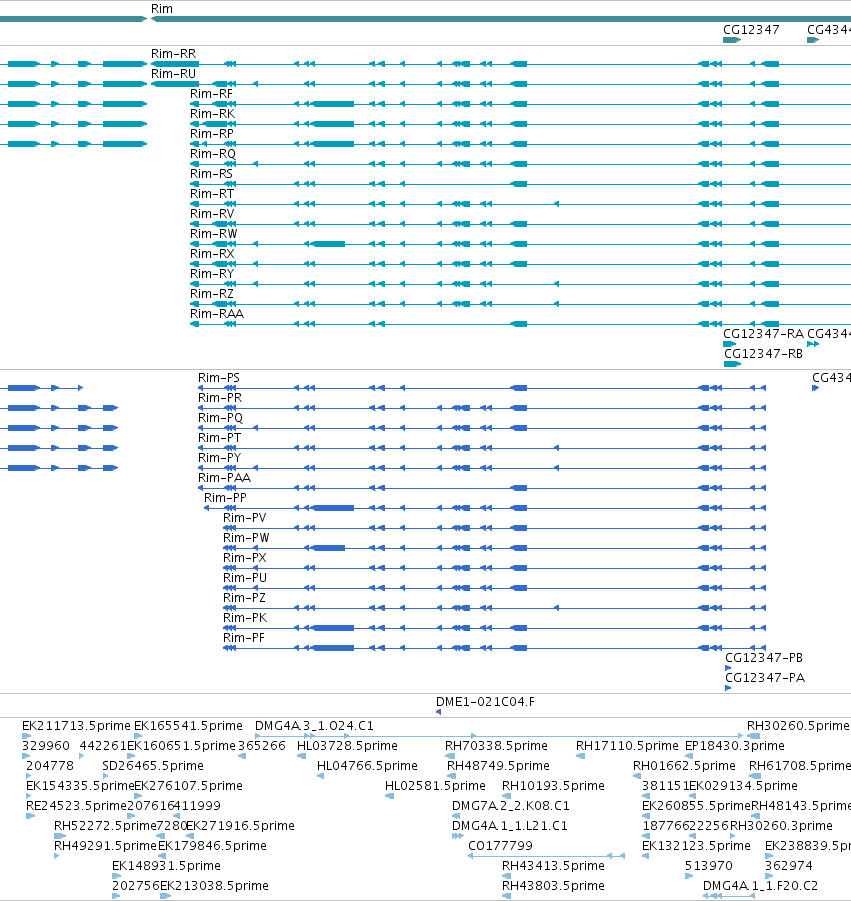Select the DMG4A.1_1.F20.C2 EST label
Viewport: 851px width, 901px height.
tap(760, 886)
